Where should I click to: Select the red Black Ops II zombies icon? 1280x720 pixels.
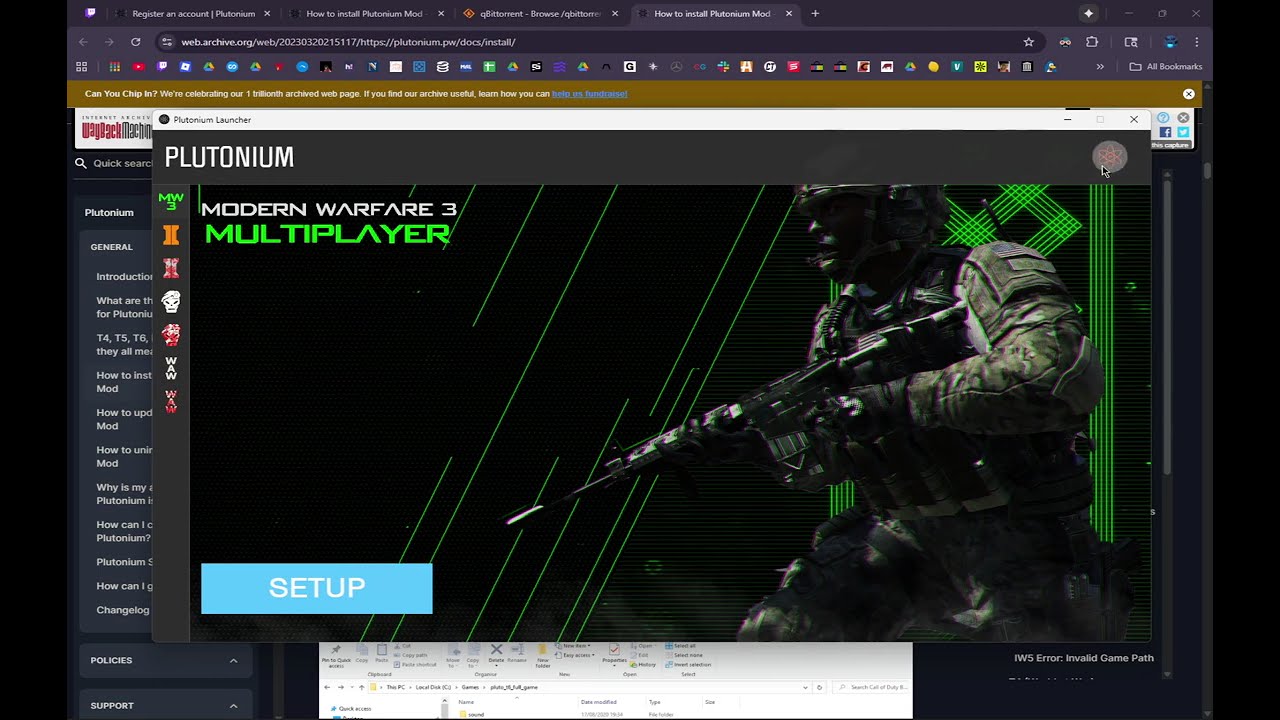pos(171,268)
